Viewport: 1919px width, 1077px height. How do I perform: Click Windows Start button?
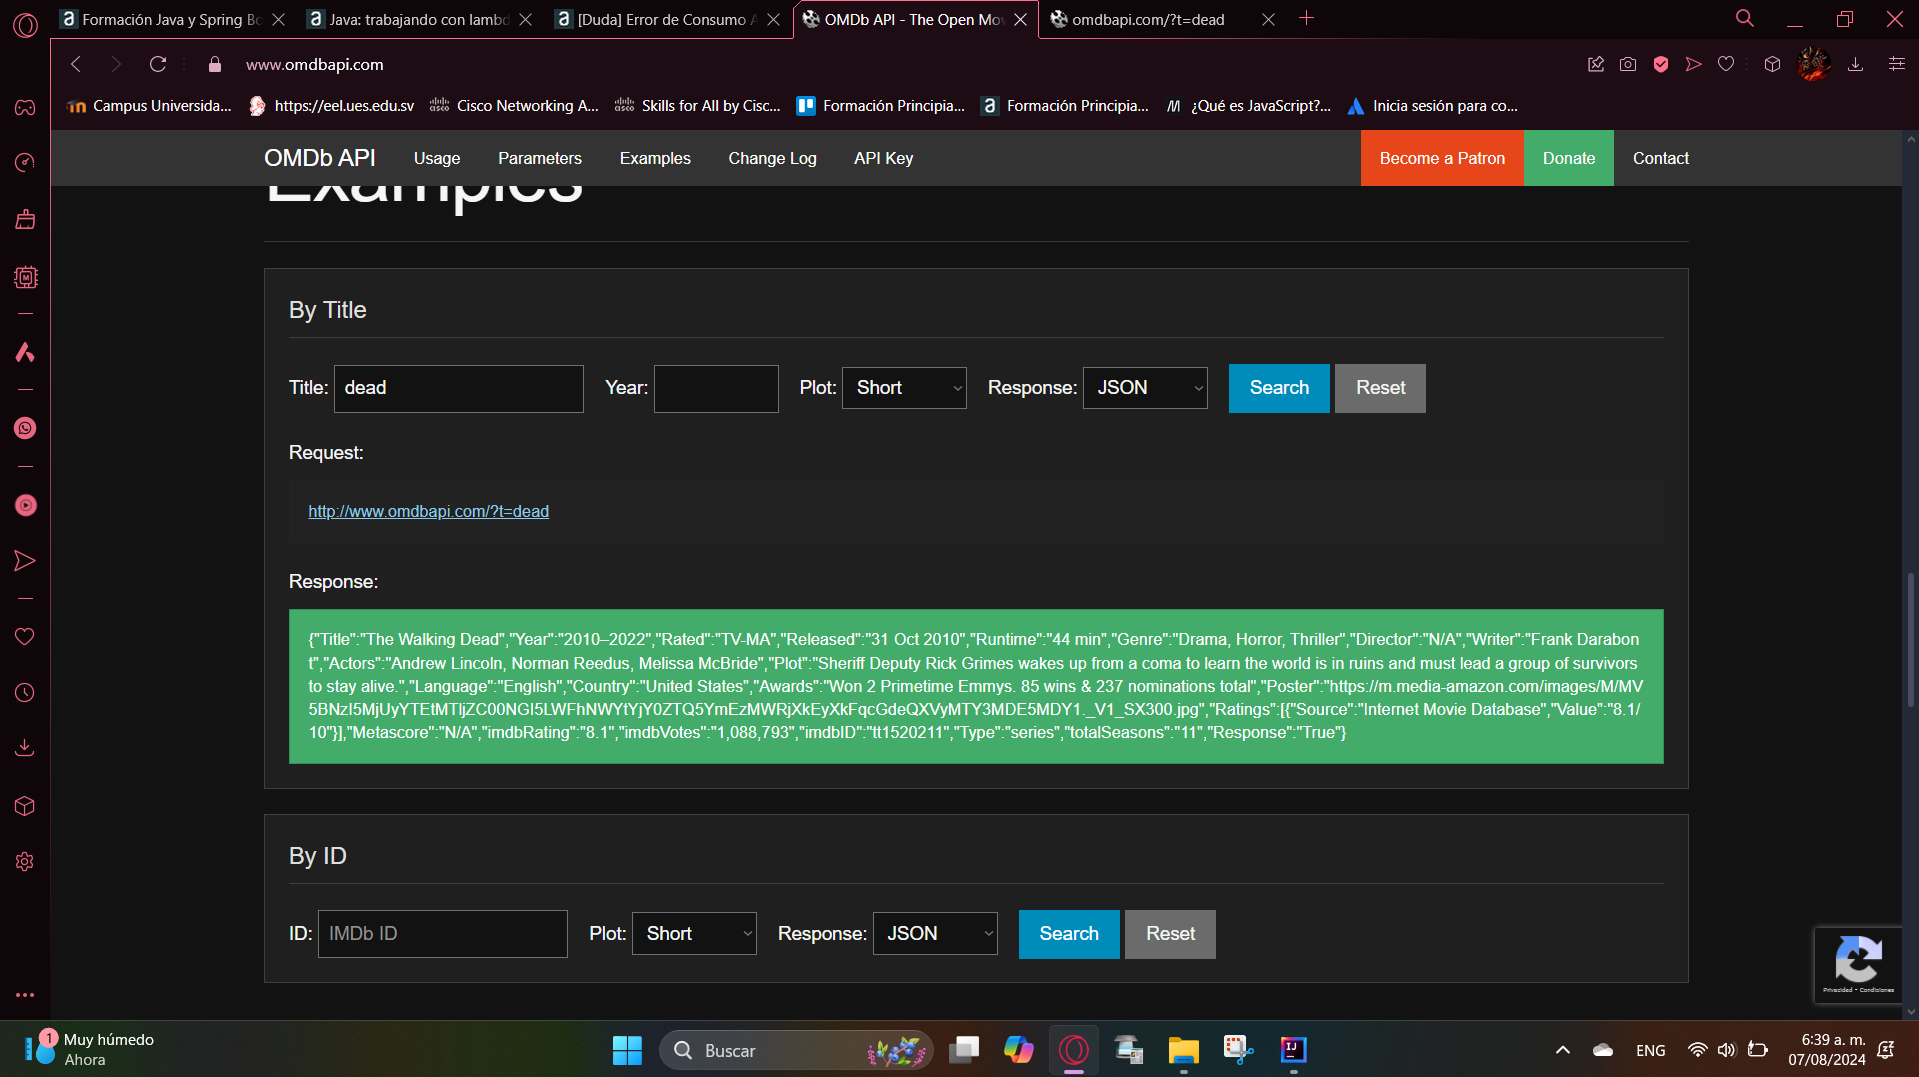tap(627, 1050)
